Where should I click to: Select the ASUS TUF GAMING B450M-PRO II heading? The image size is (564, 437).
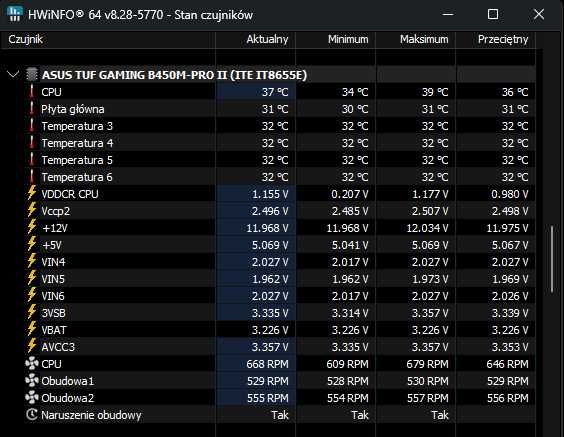174,75
